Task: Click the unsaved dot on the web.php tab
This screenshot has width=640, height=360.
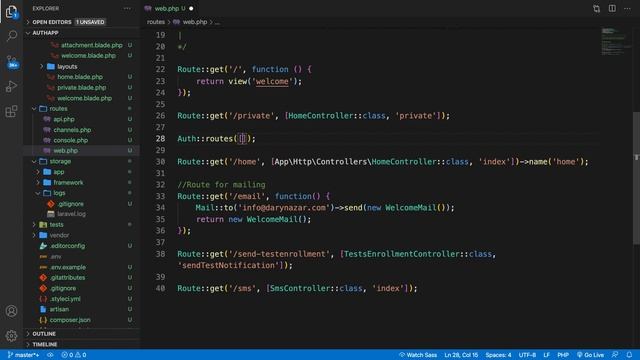Action: click(x=191, y=8)
